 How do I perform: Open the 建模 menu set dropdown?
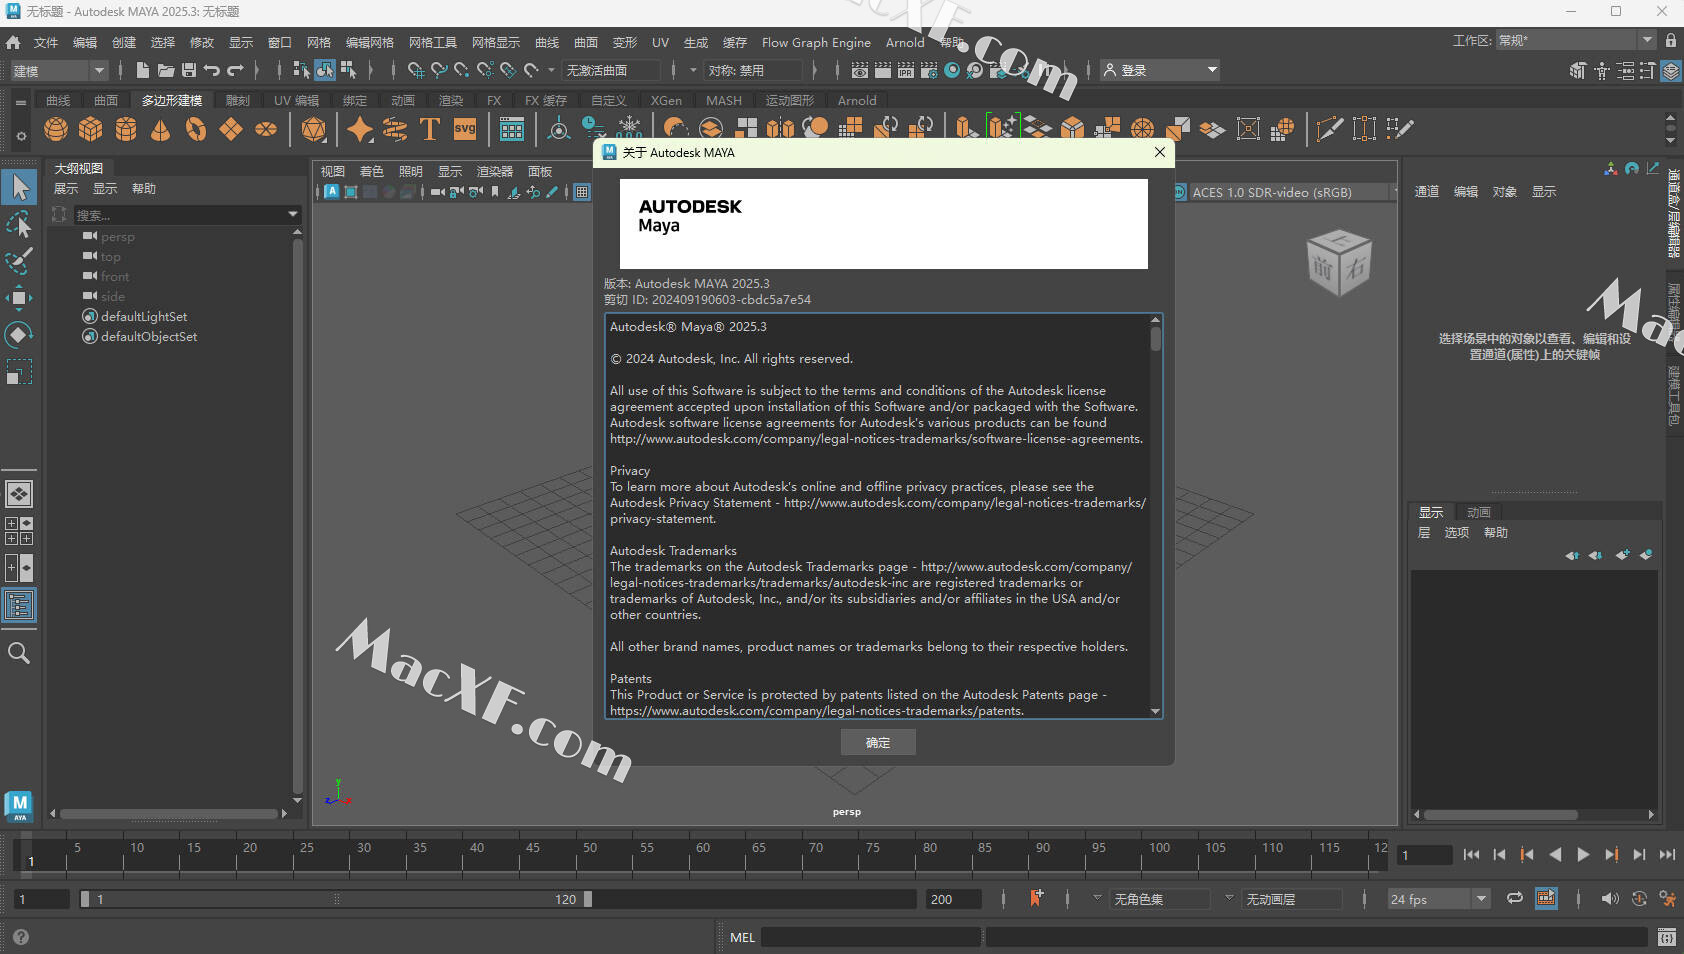coord(58,70)
